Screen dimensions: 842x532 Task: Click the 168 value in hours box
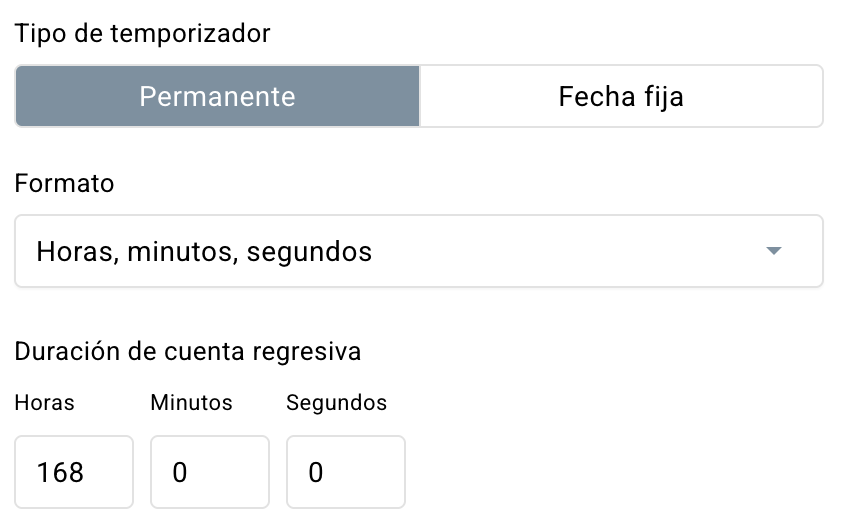click(x=60, y=472)
